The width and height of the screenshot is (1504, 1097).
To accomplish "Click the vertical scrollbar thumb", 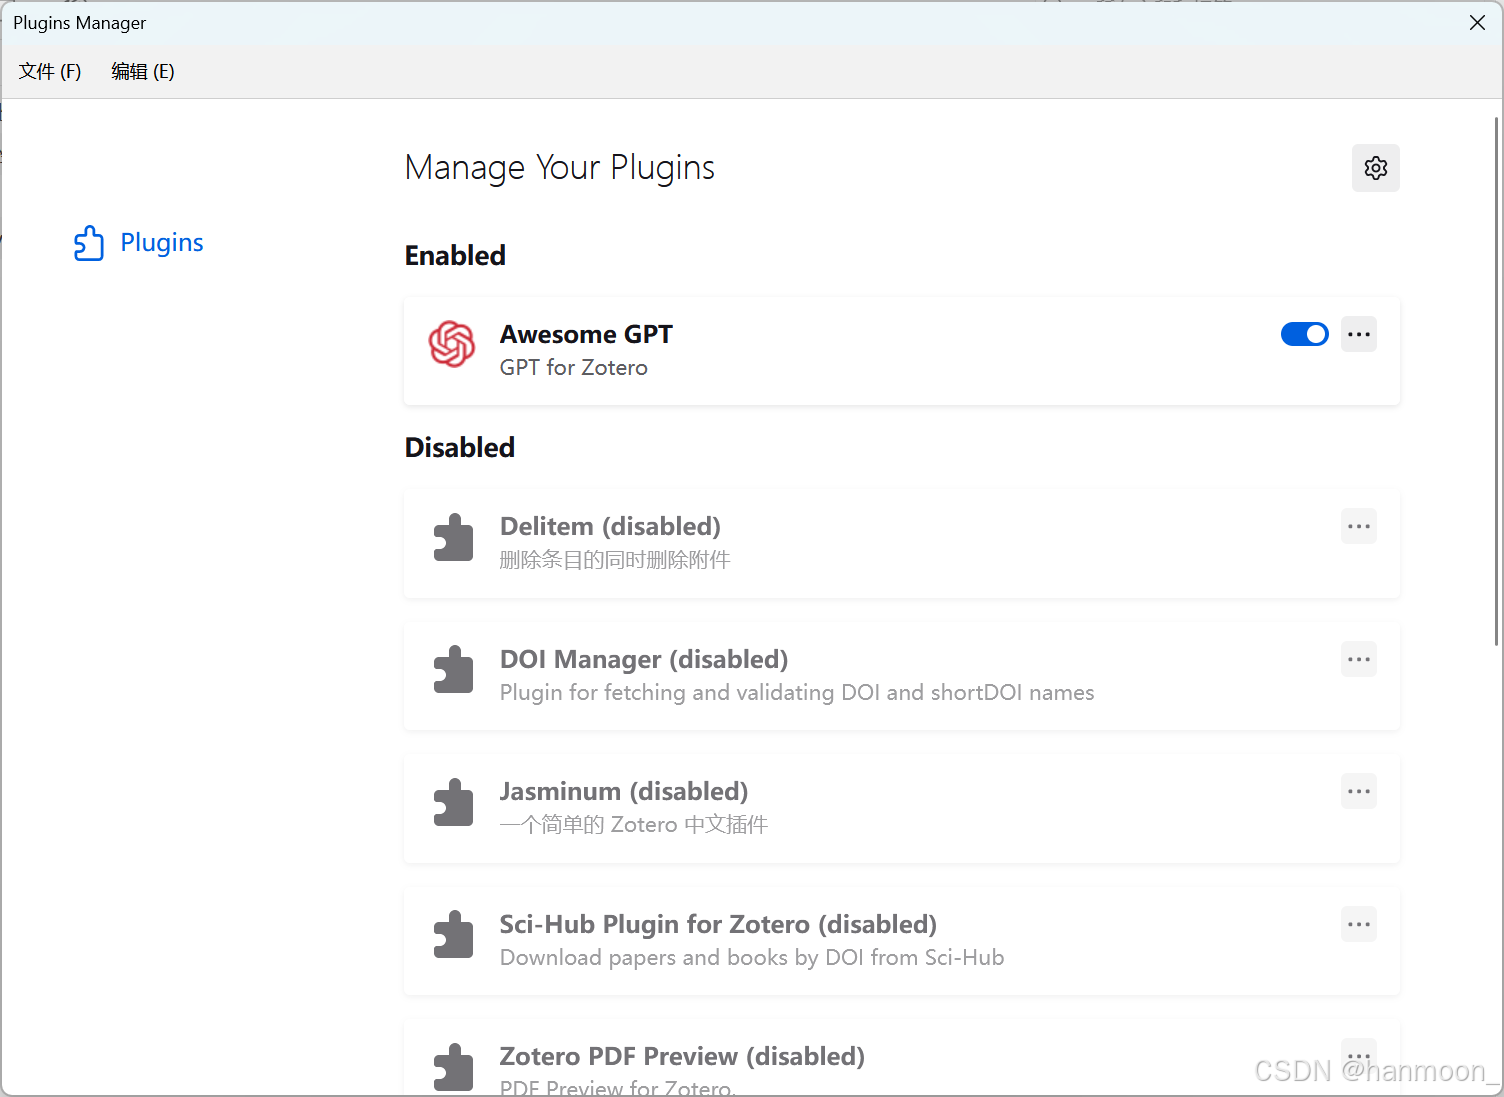I will tap(1496, 380).
